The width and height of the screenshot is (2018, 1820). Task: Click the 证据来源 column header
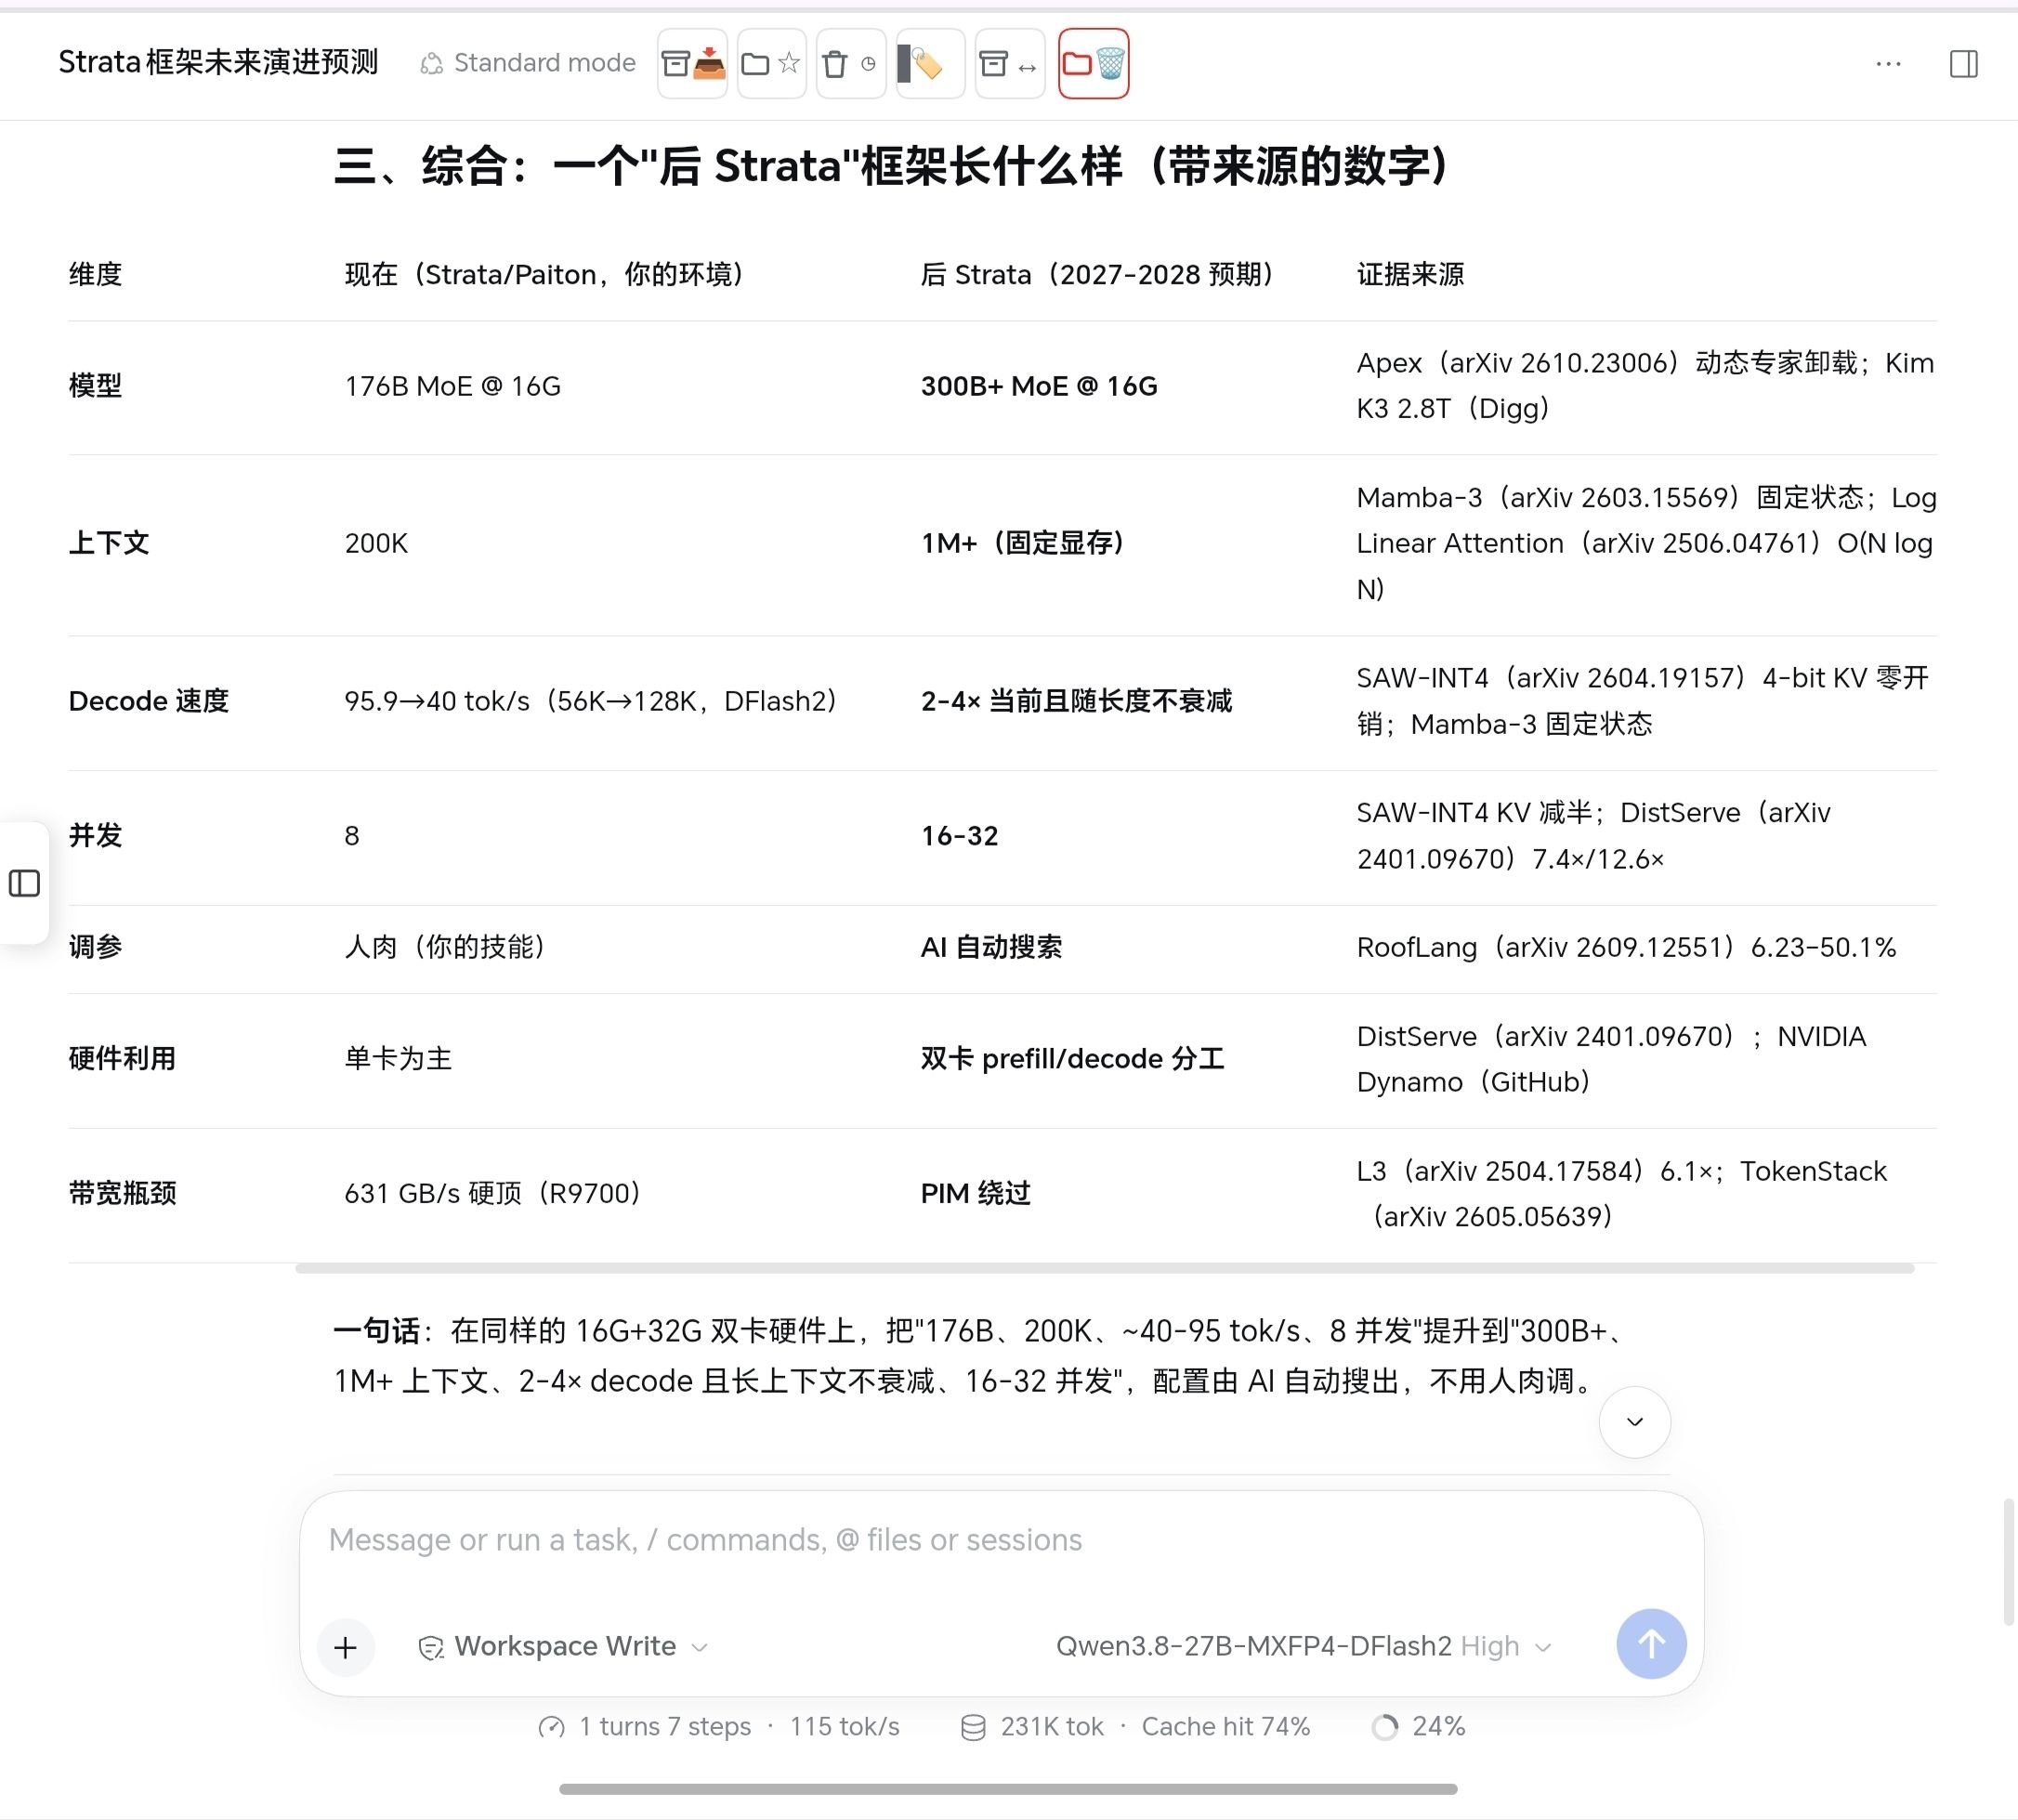[x=1410, y=275]
